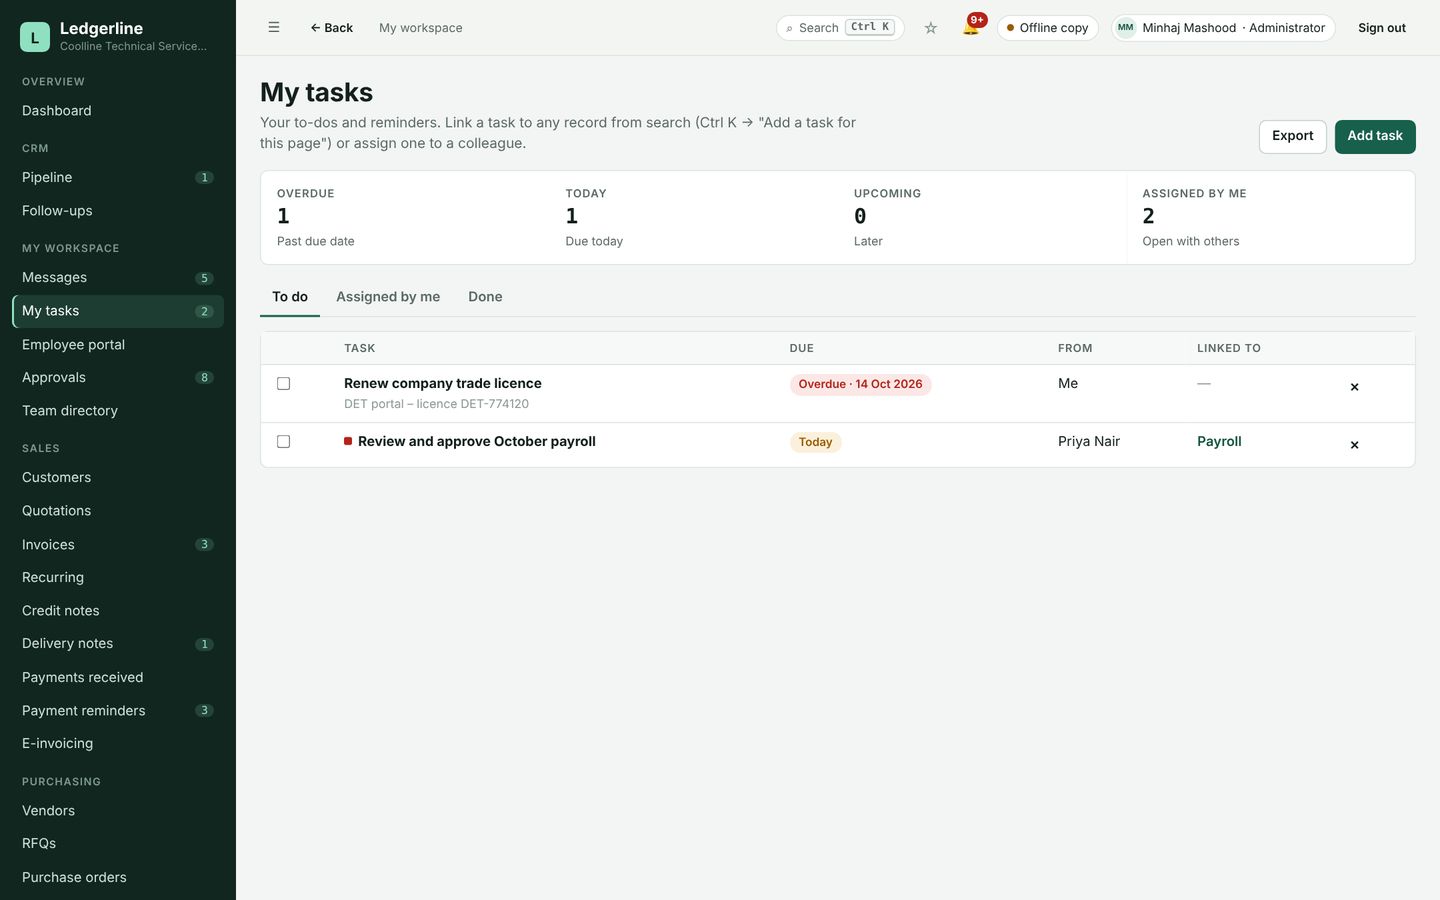The height and width of the screenshot is (900, 1440).
Task: Go Back to previous page
Action: point(331,28)
